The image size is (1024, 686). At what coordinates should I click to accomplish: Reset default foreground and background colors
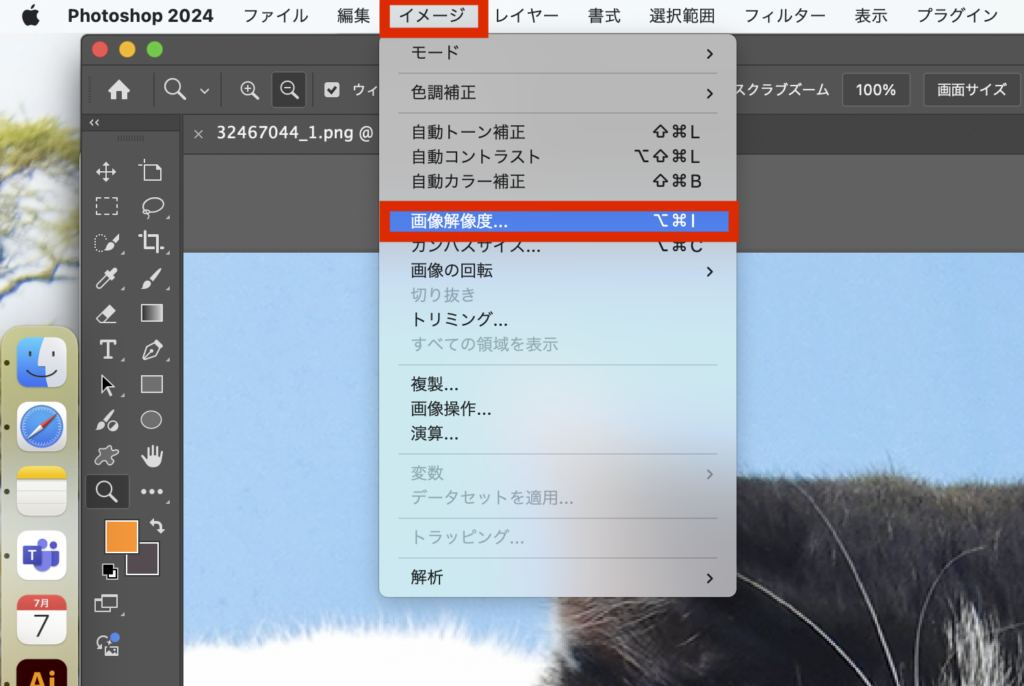[x=110, y=572]
